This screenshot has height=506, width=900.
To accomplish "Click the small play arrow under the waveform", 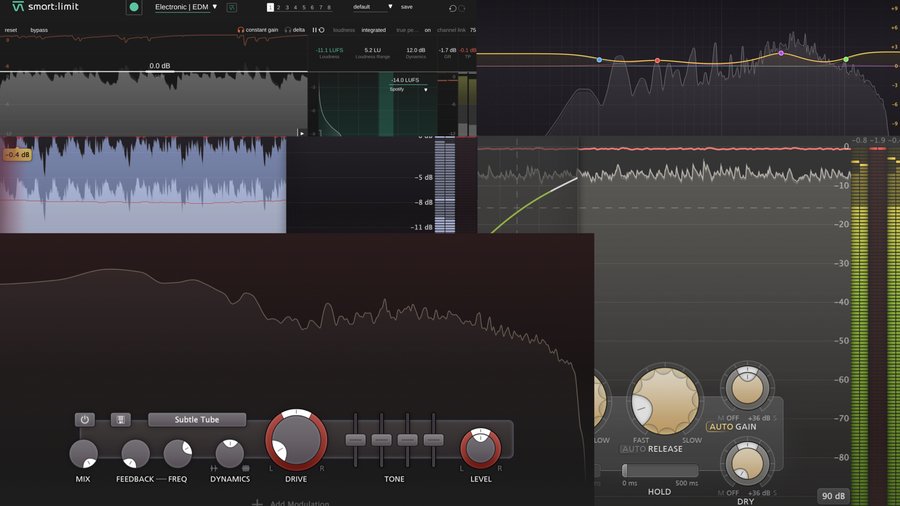I will [x=301, y=133].
